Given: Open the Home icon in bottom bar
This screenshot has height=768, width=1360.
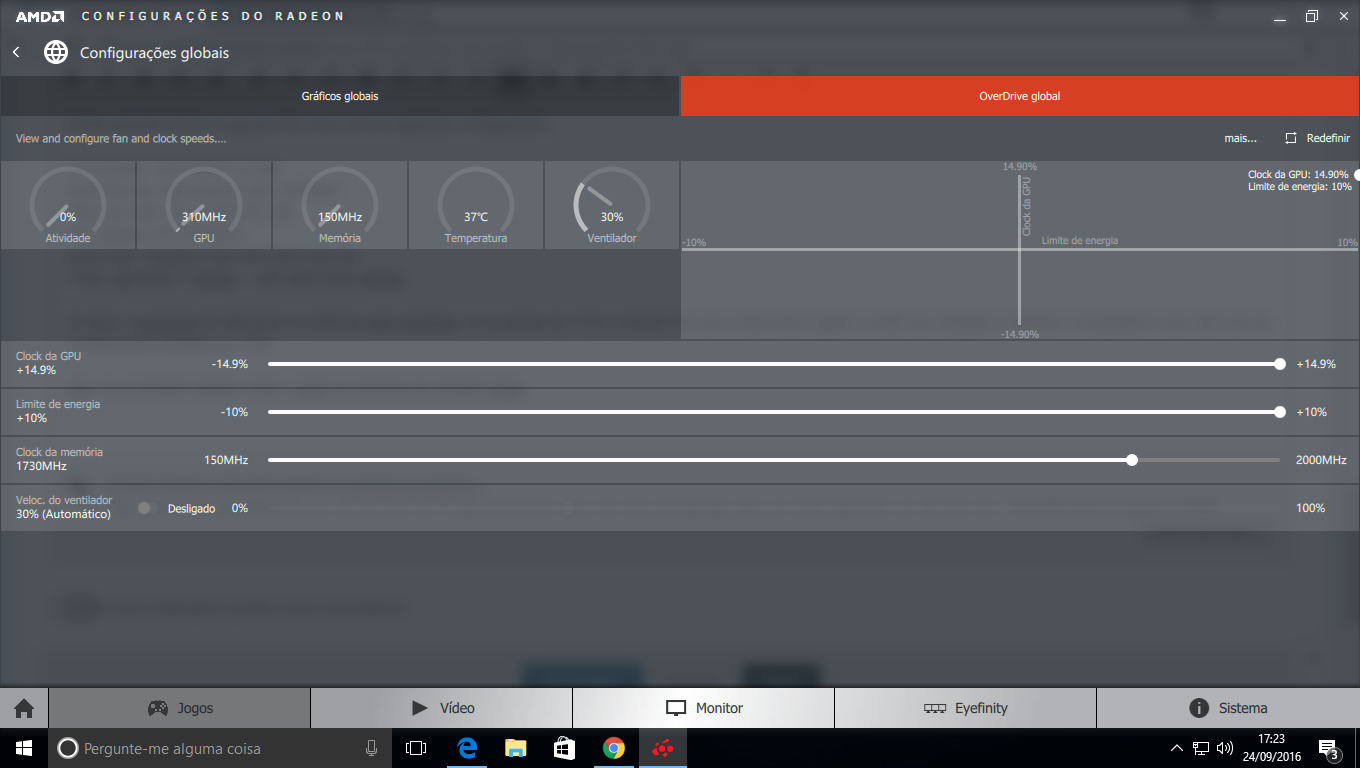Looking at the screenshot, I should (24, 708).
